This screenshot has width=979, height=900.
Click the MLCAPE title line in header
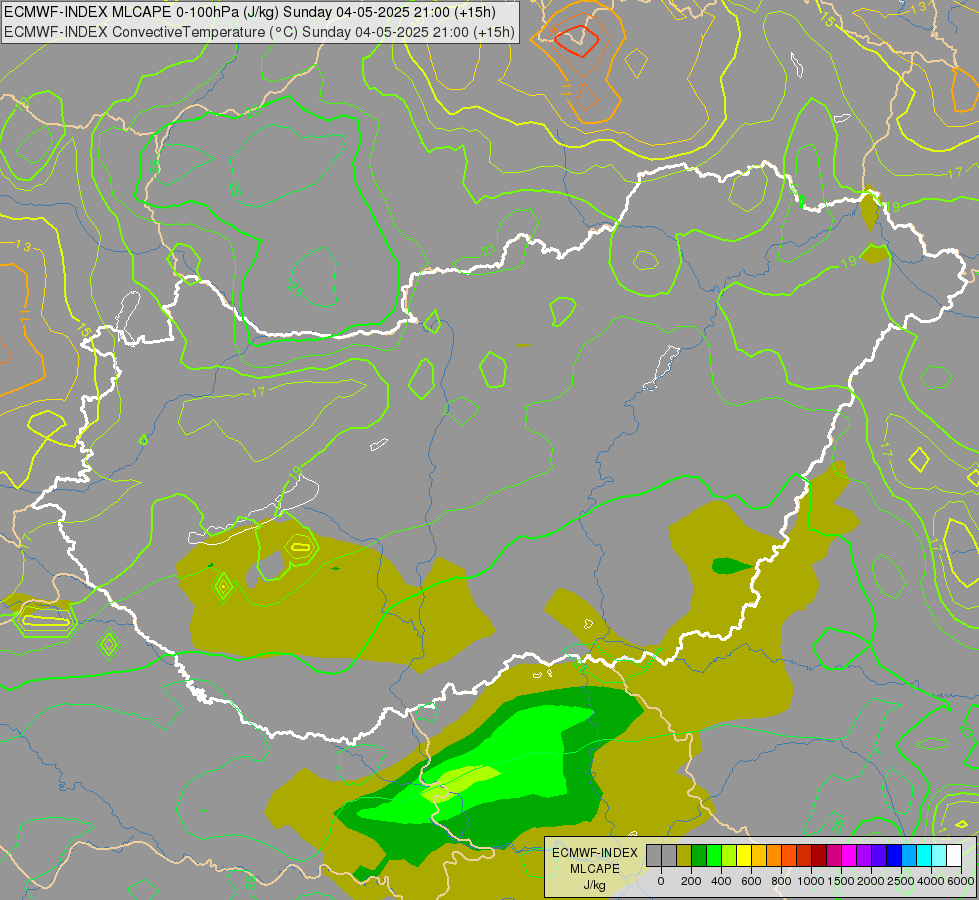pos(250,12)
